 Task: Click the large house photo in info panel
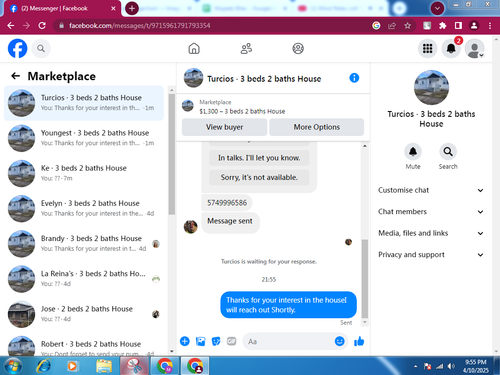pyautogui.click(x=431, y=87)
